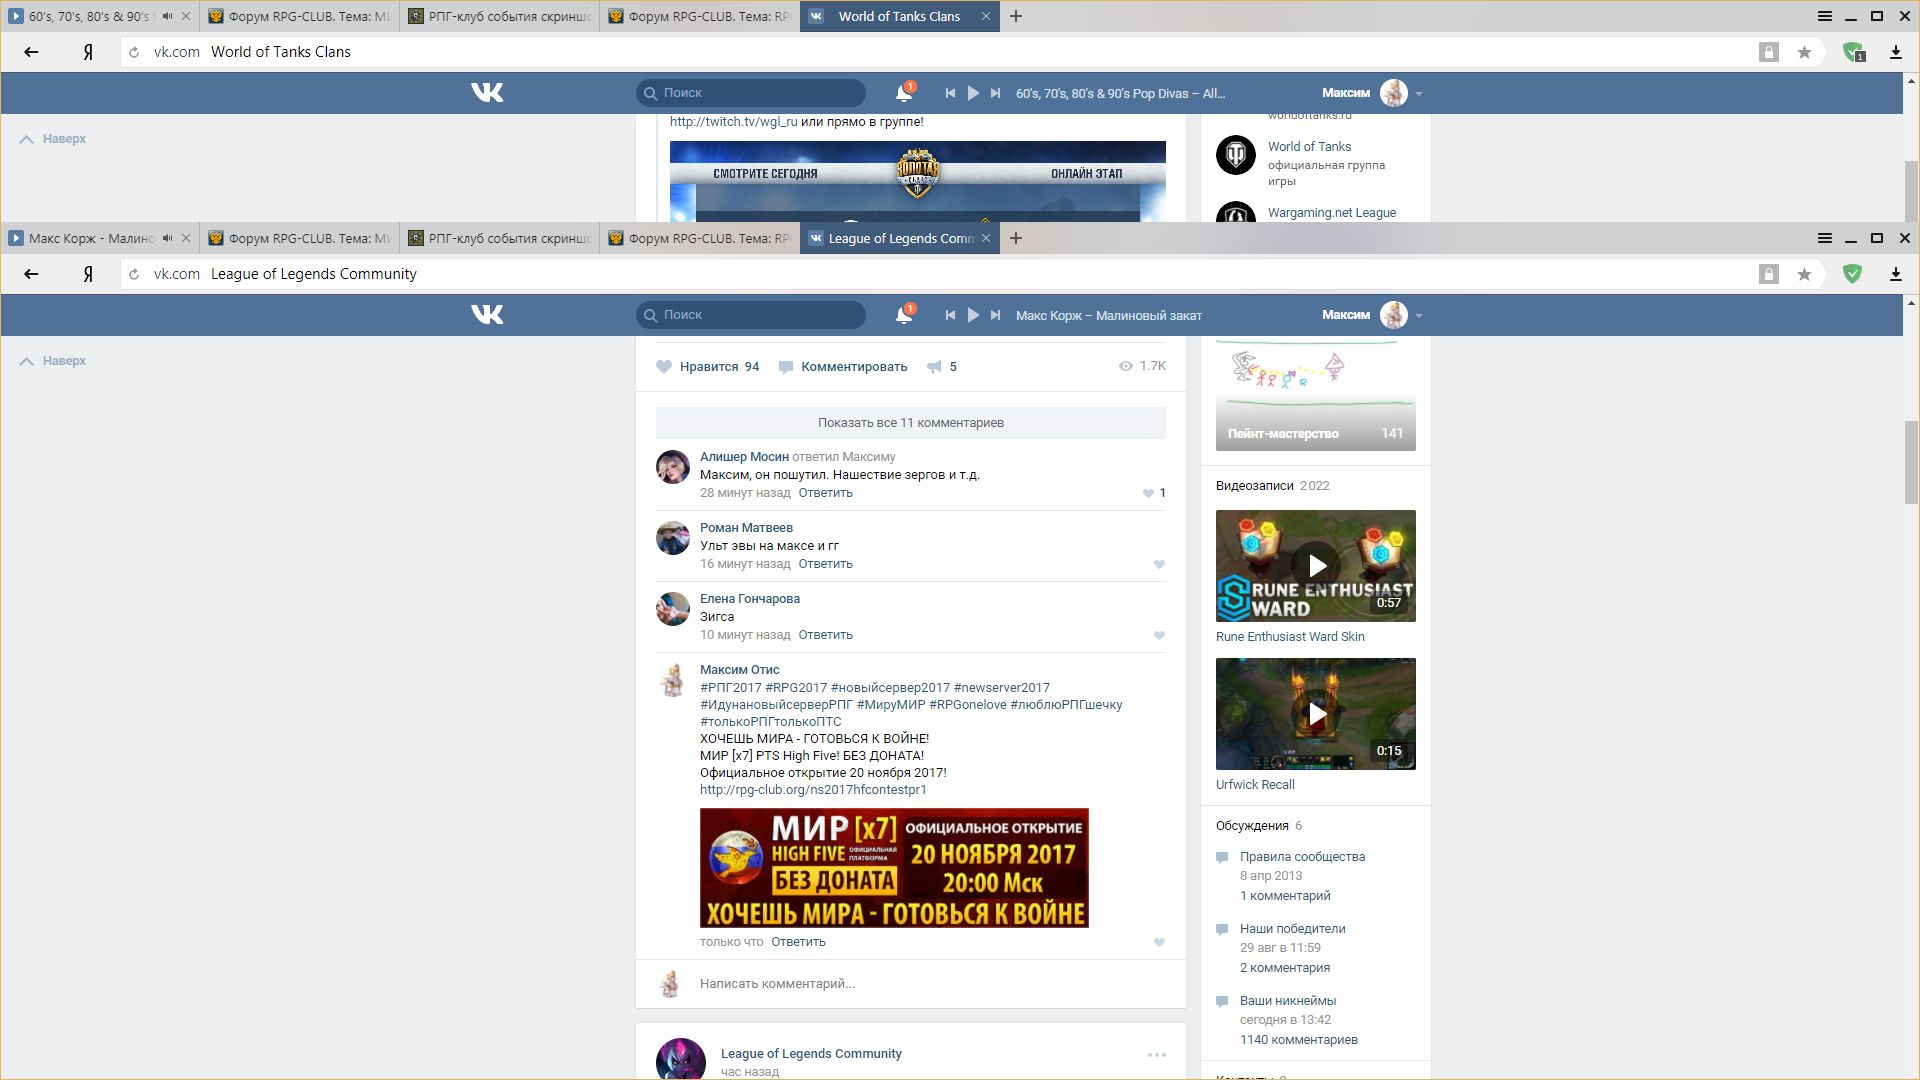Viewport: 1920px width, 1080px height.
Task: Open League of Legends Community post author
Action: [811, 1054]
